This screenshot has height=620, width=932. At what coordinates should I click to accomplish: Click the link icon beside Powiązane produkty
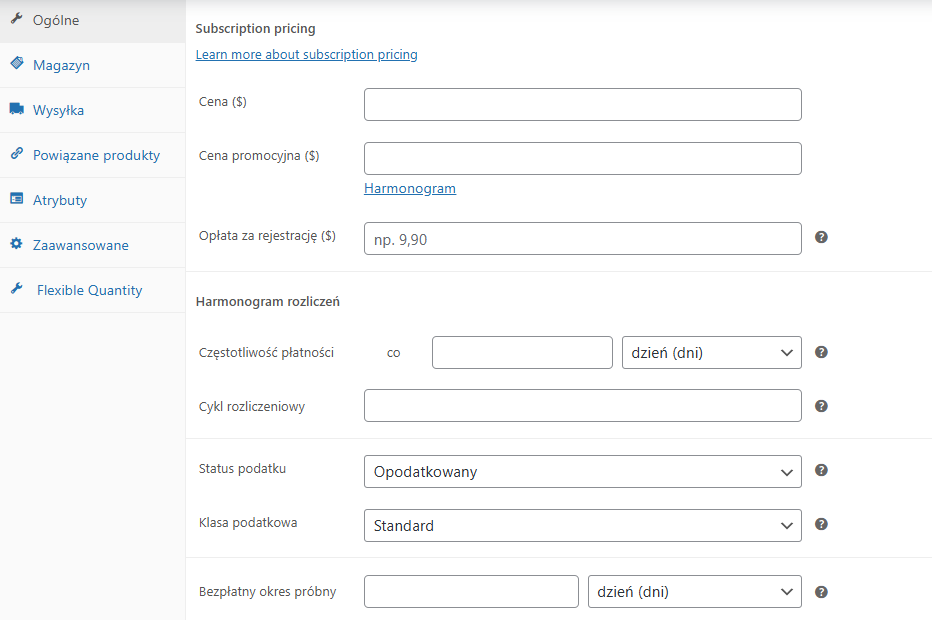click(17, 153)
